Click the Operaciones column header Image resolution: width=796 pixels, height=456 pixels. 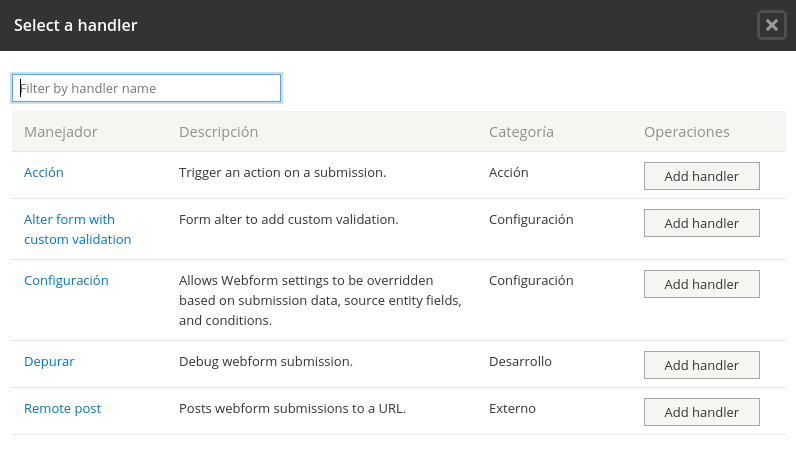[x=686, y=132]
